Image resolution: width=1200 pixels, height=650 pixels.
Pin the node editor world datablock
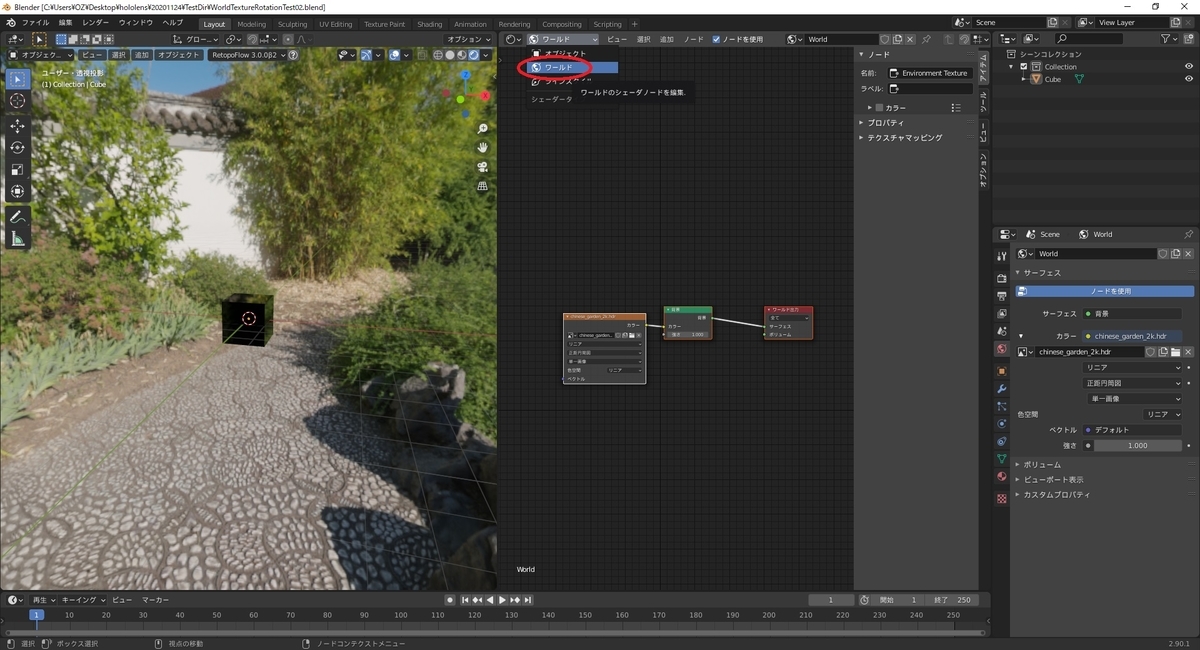(926, 39)
